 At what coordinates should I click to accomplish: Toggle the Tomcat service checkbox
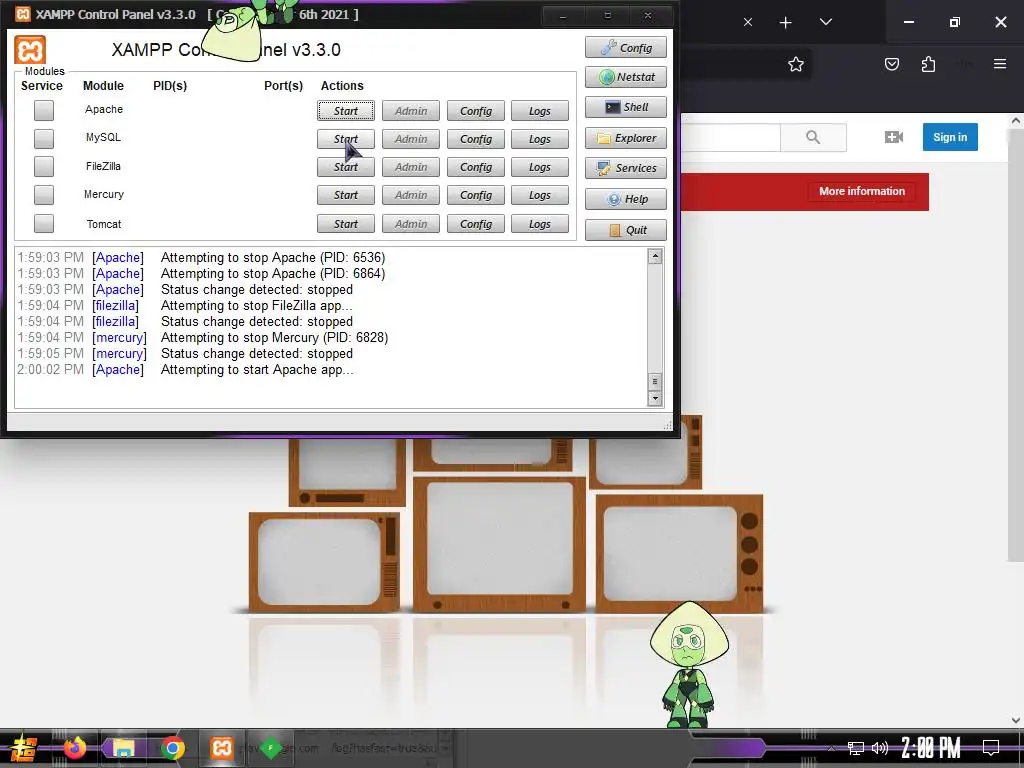pos(44,223)
